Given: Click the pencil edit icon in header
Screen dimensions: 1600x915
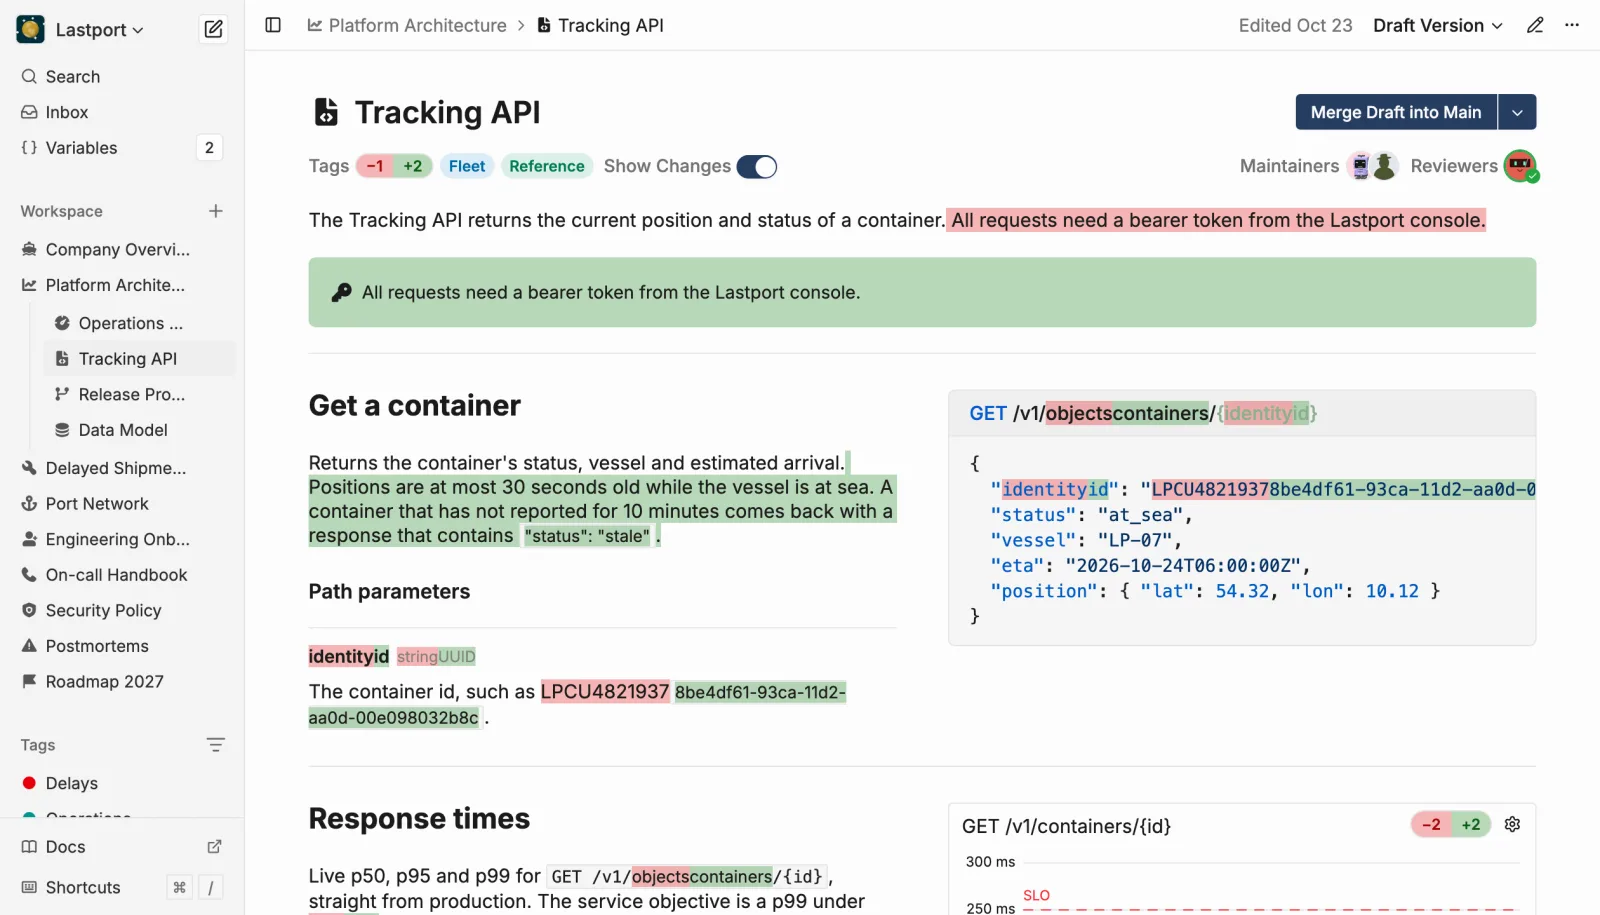Looking at the screenshot, I should [1535, 25].
